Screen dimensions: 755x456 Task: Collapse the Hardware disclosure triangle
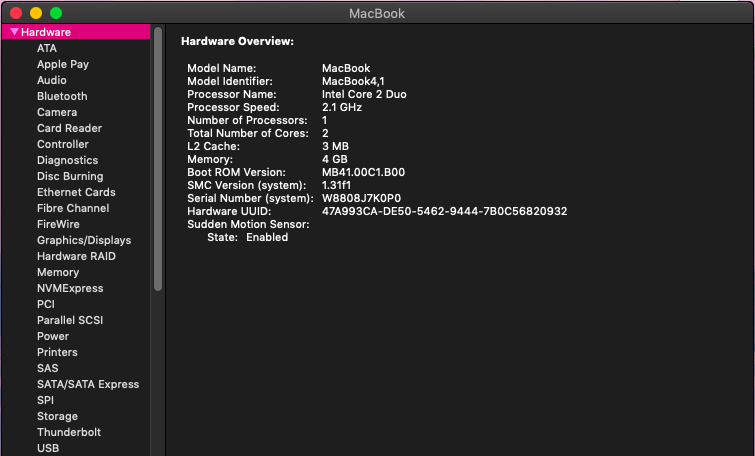(14, 32)
